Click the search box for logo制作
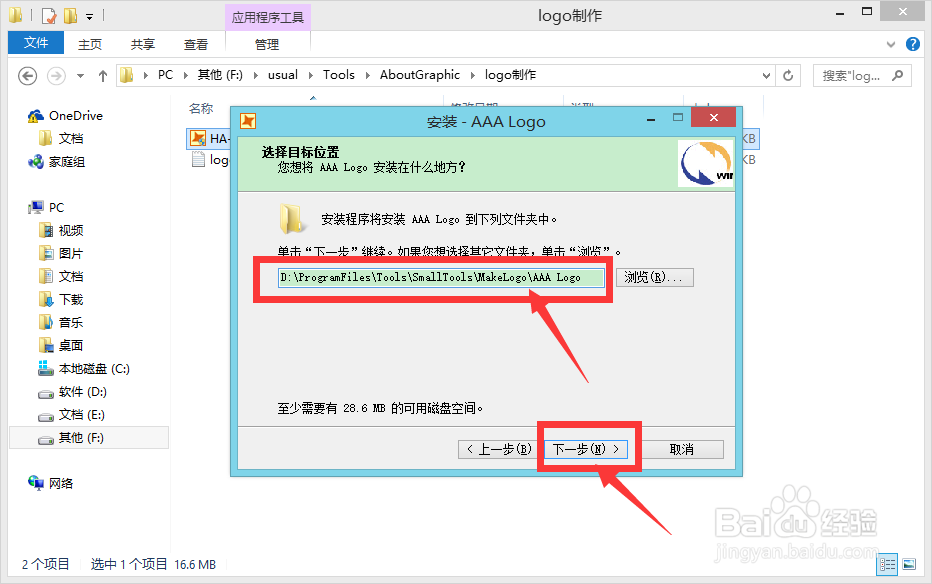 pyautogui.click(x=862, y=75)
